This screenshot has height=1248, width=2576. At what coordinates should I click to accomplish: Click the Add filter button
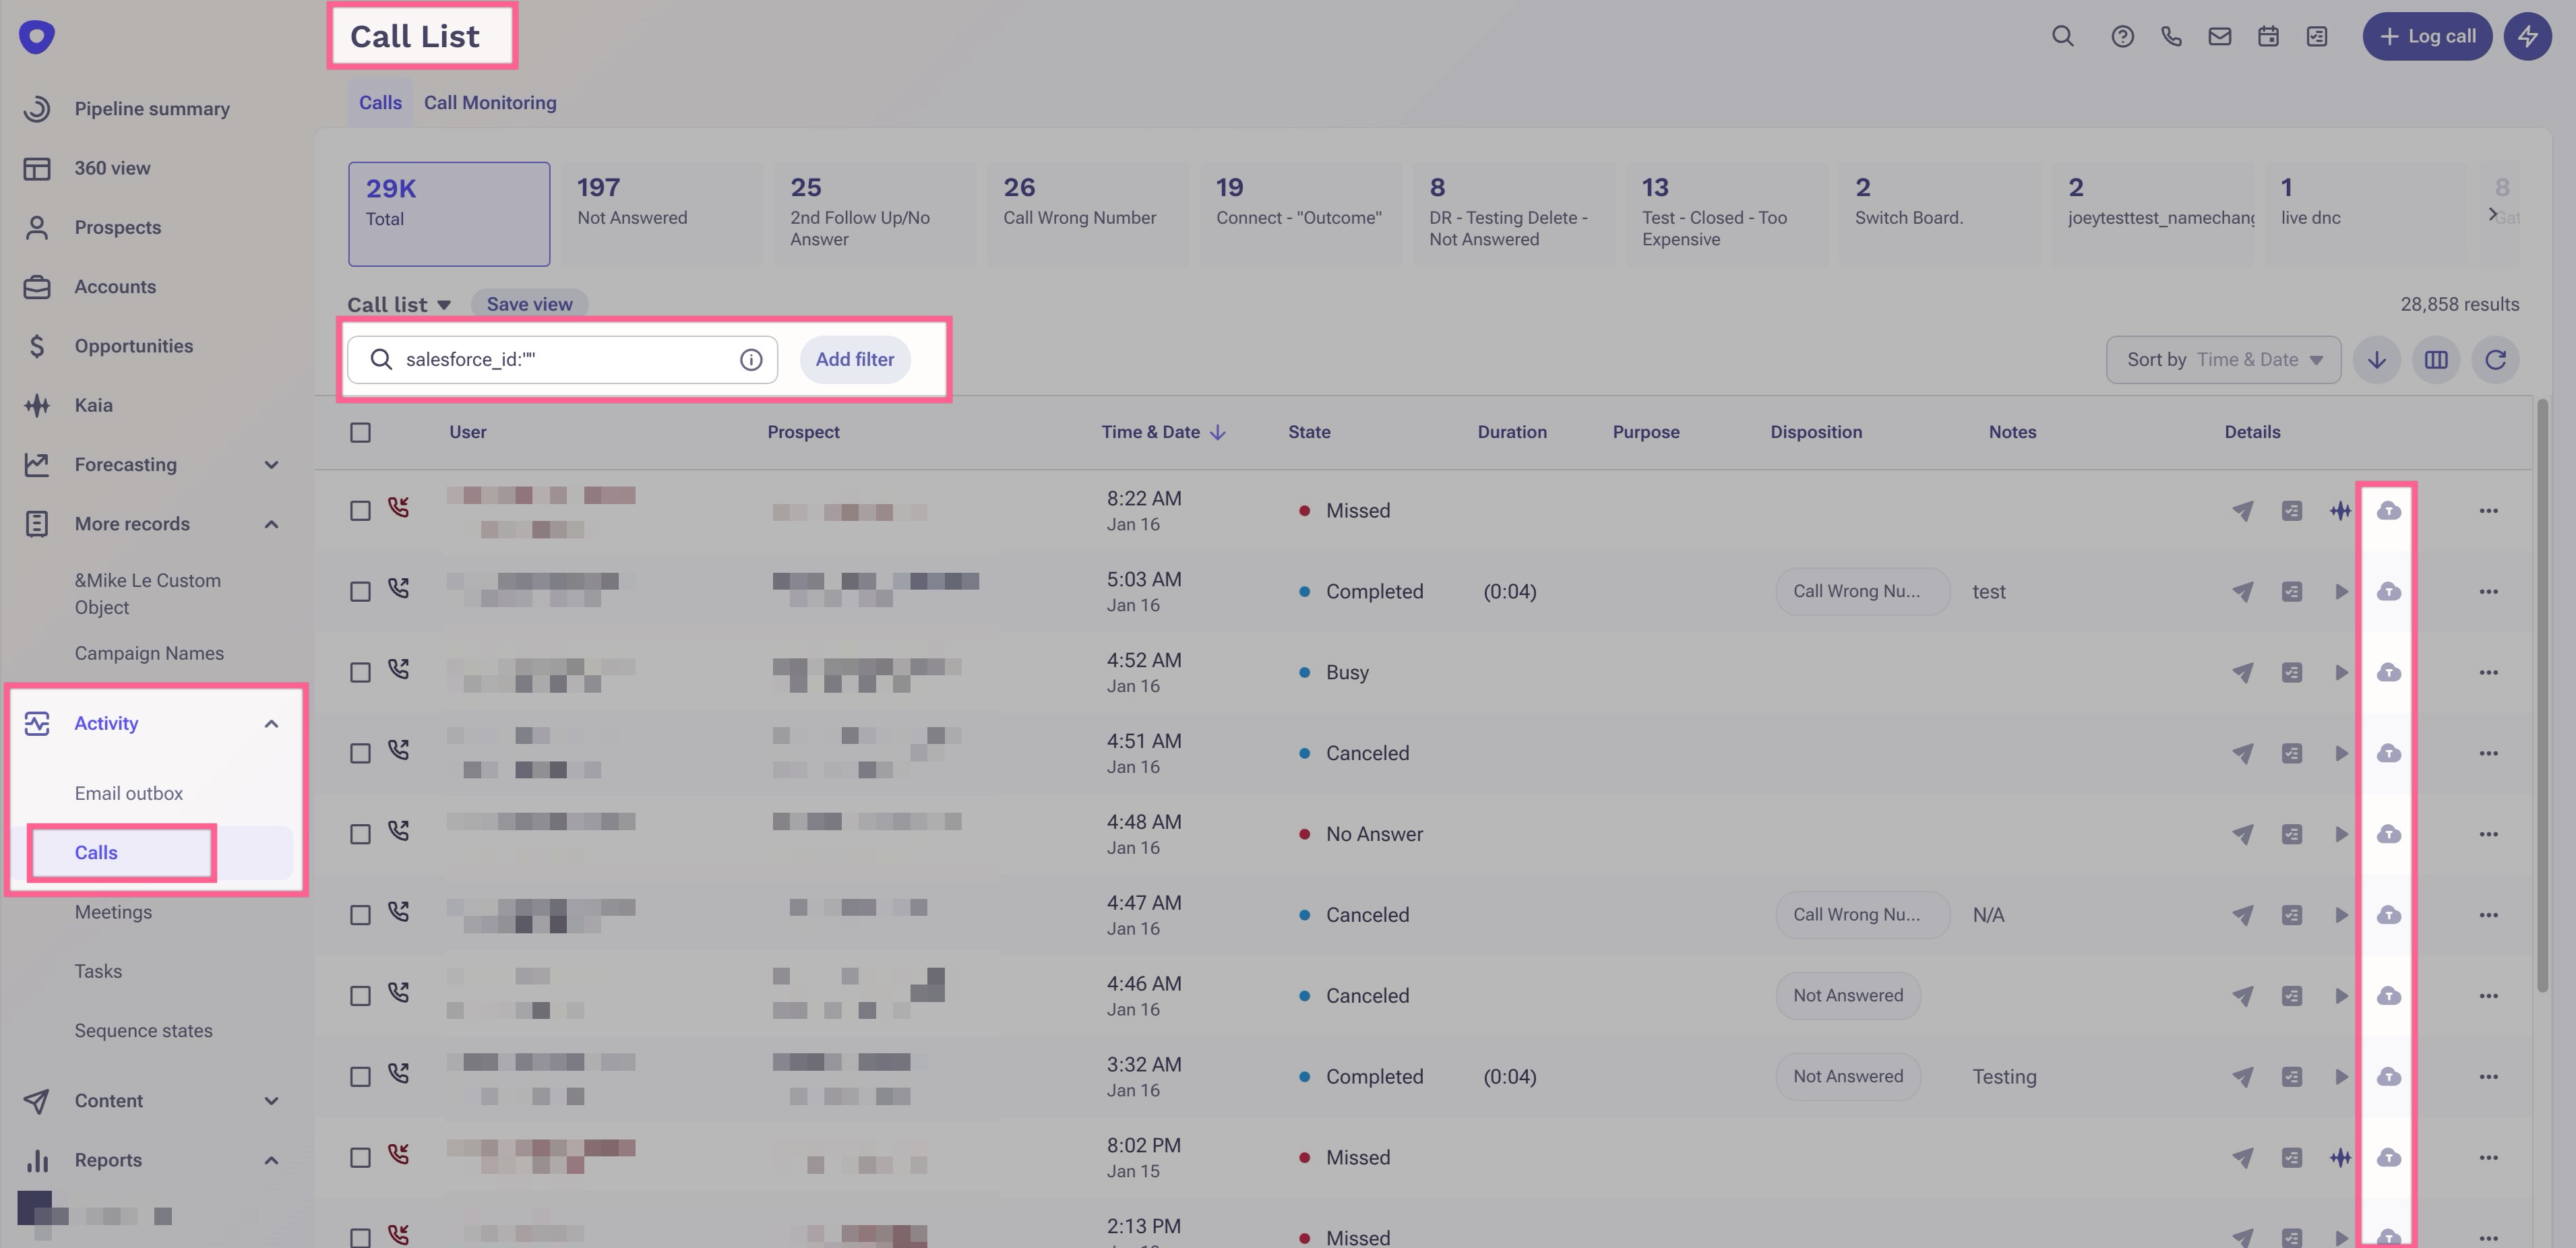tap(854, 360)
